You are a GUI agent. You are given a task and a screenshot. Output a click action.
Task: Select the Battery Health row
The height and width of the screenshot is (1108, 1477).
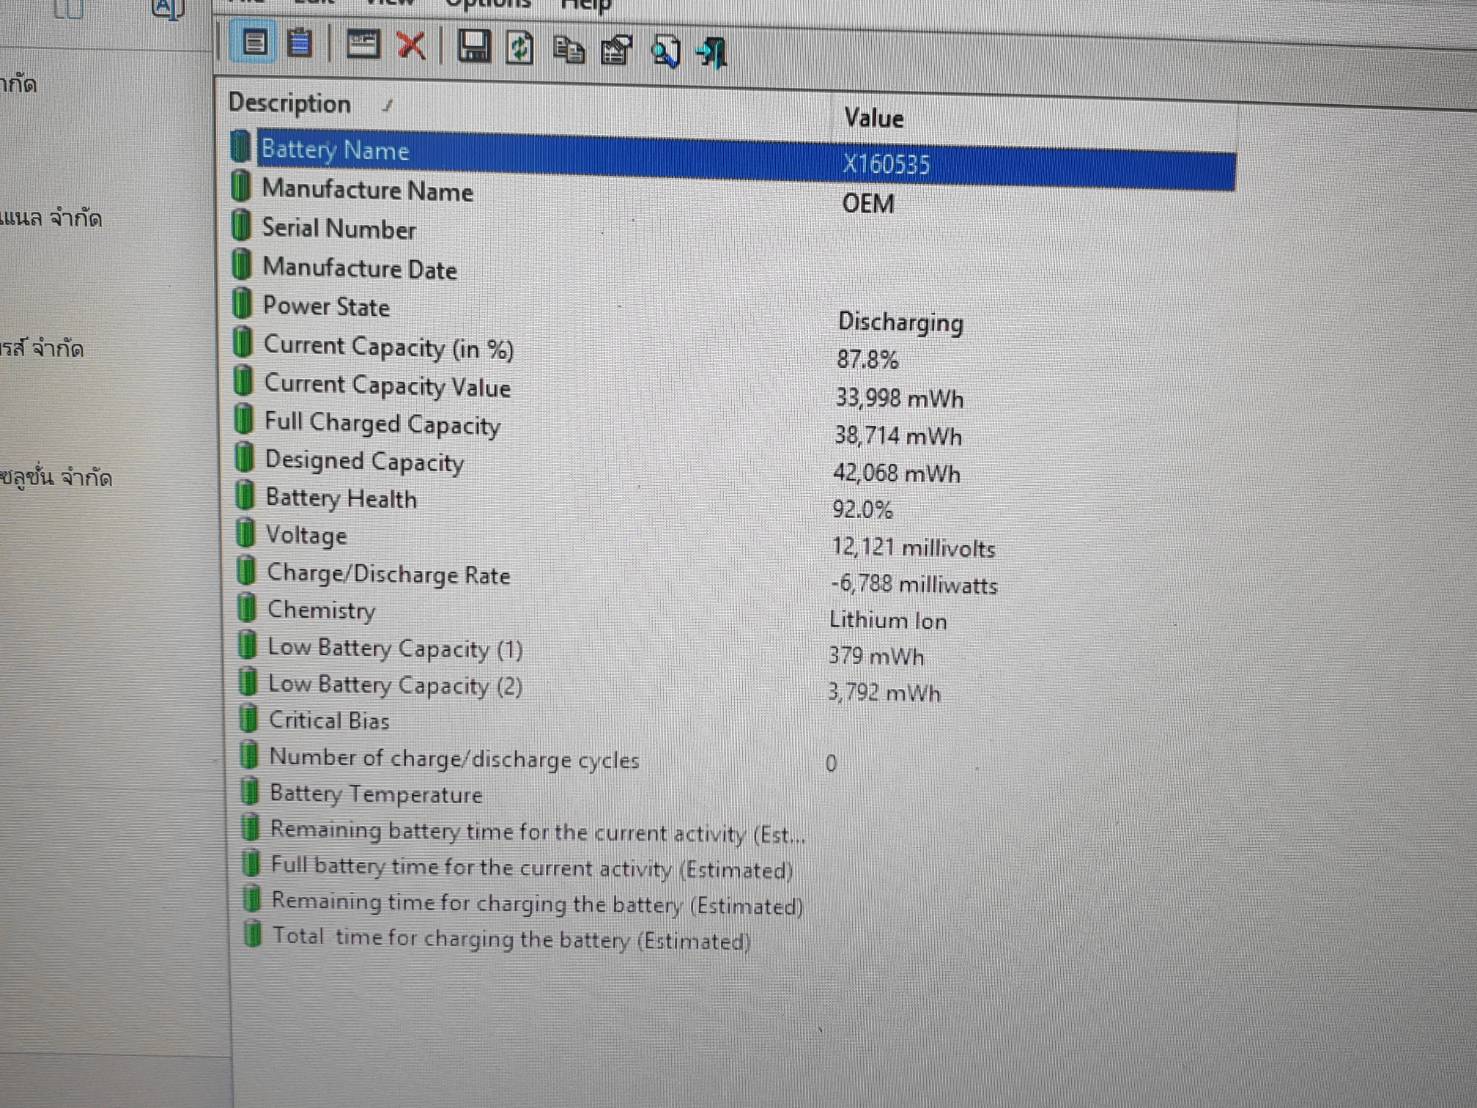(x=341, y=498)
